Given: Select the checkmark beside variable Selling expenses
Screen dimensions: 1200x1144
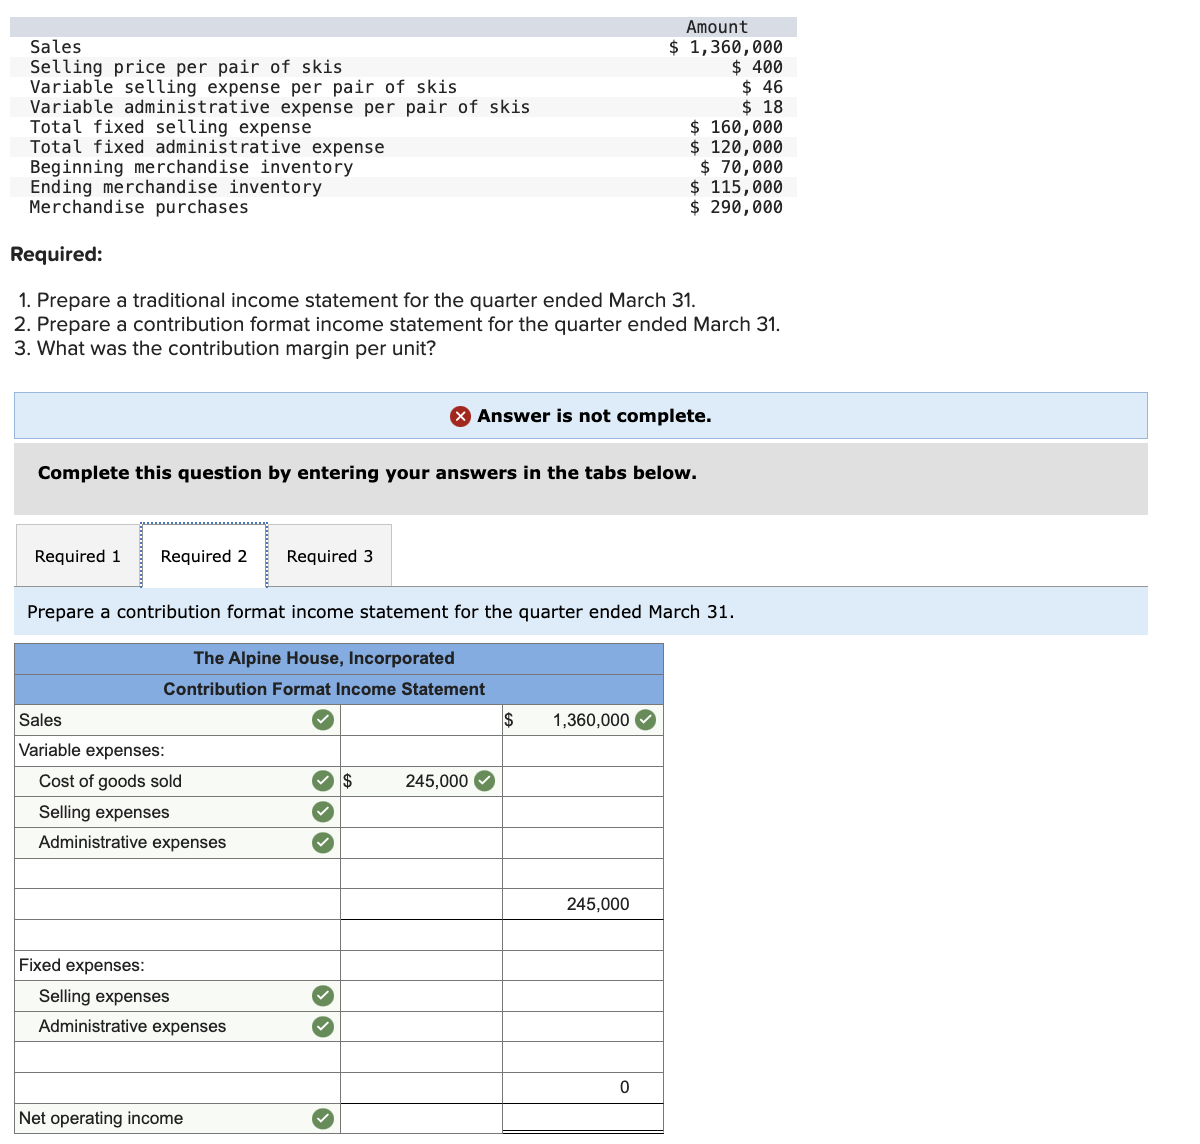Looking at the screenshot, I should pyautogui.click(x=322, y=812).
